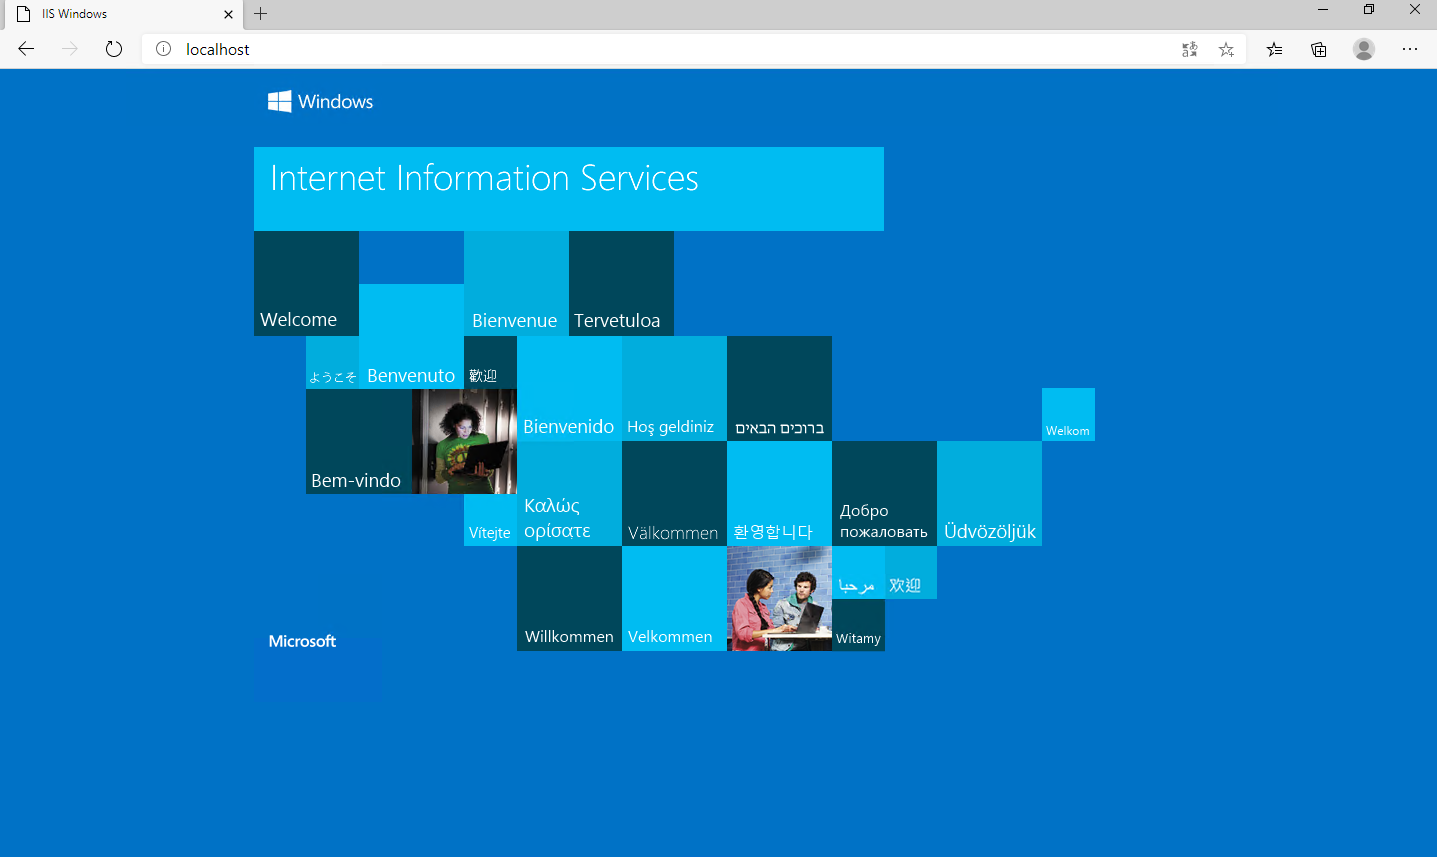Click the photo of woman with laptop
This screenshot has width=1437, height=857.
tap(464, 441)
